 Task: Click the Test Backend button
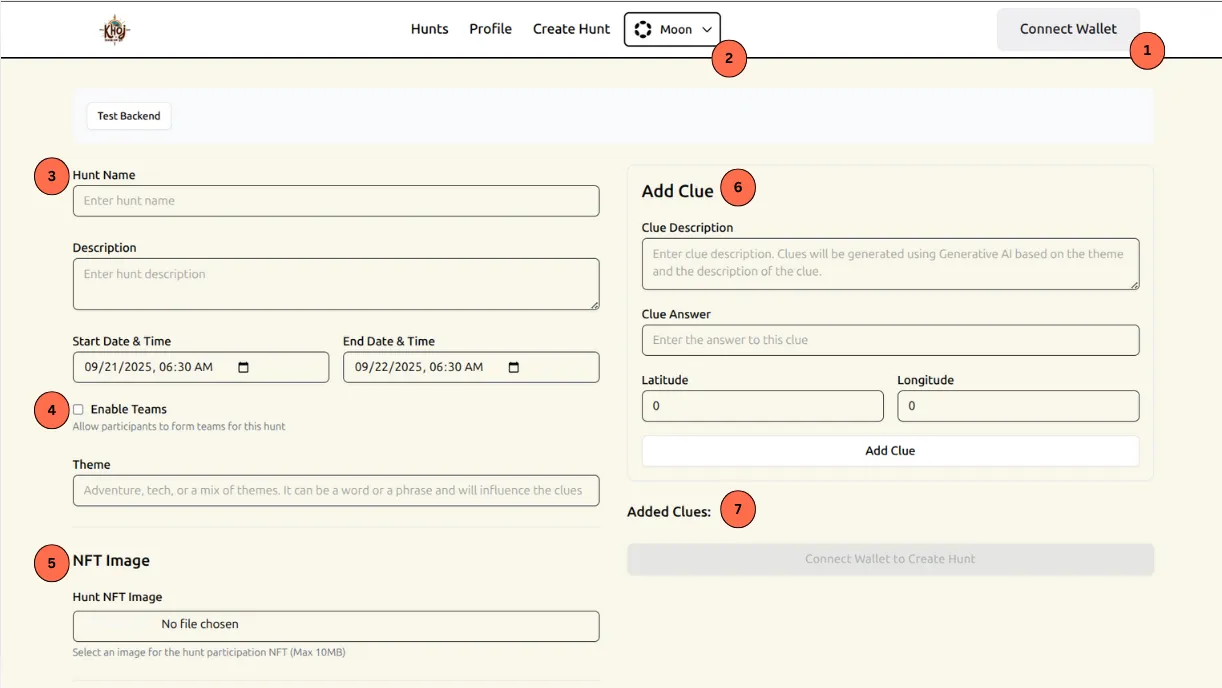129,116
